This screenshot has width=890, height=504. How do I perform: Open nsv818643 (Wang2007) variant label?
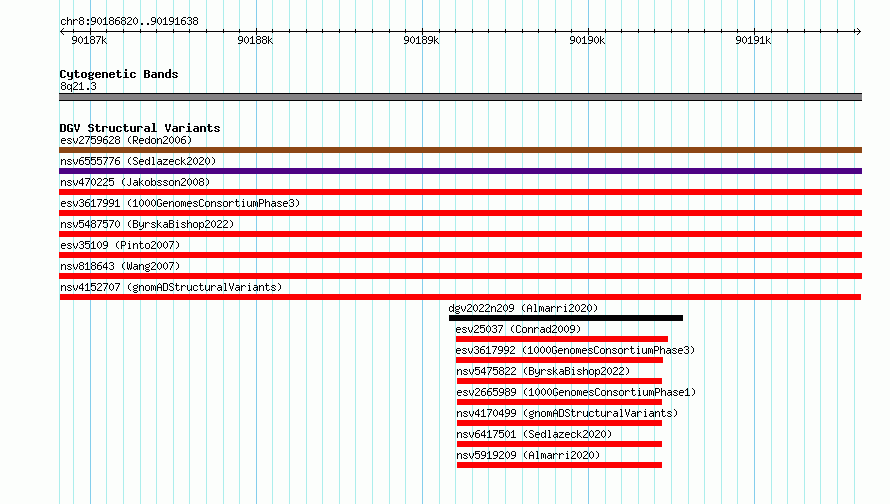[x=120, y=266]
